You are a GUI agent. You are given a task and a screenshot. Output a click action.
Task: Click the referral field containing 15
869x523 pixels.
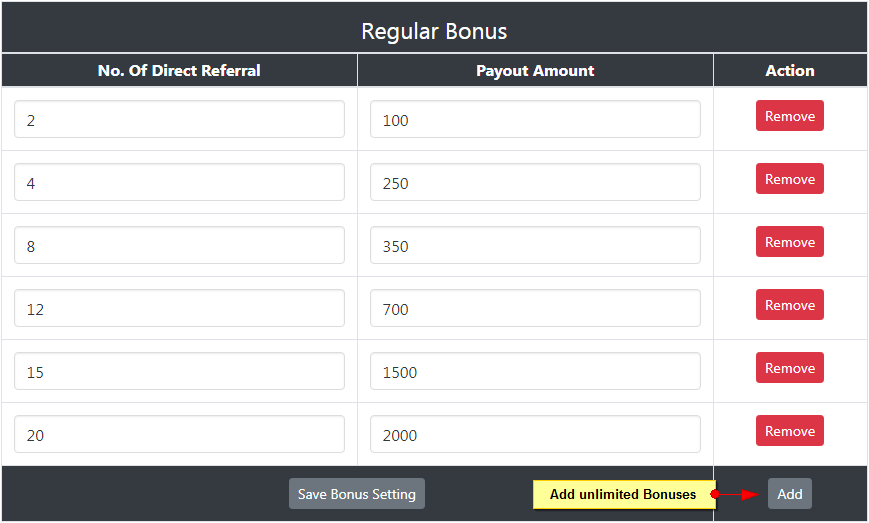click(179, 372)
